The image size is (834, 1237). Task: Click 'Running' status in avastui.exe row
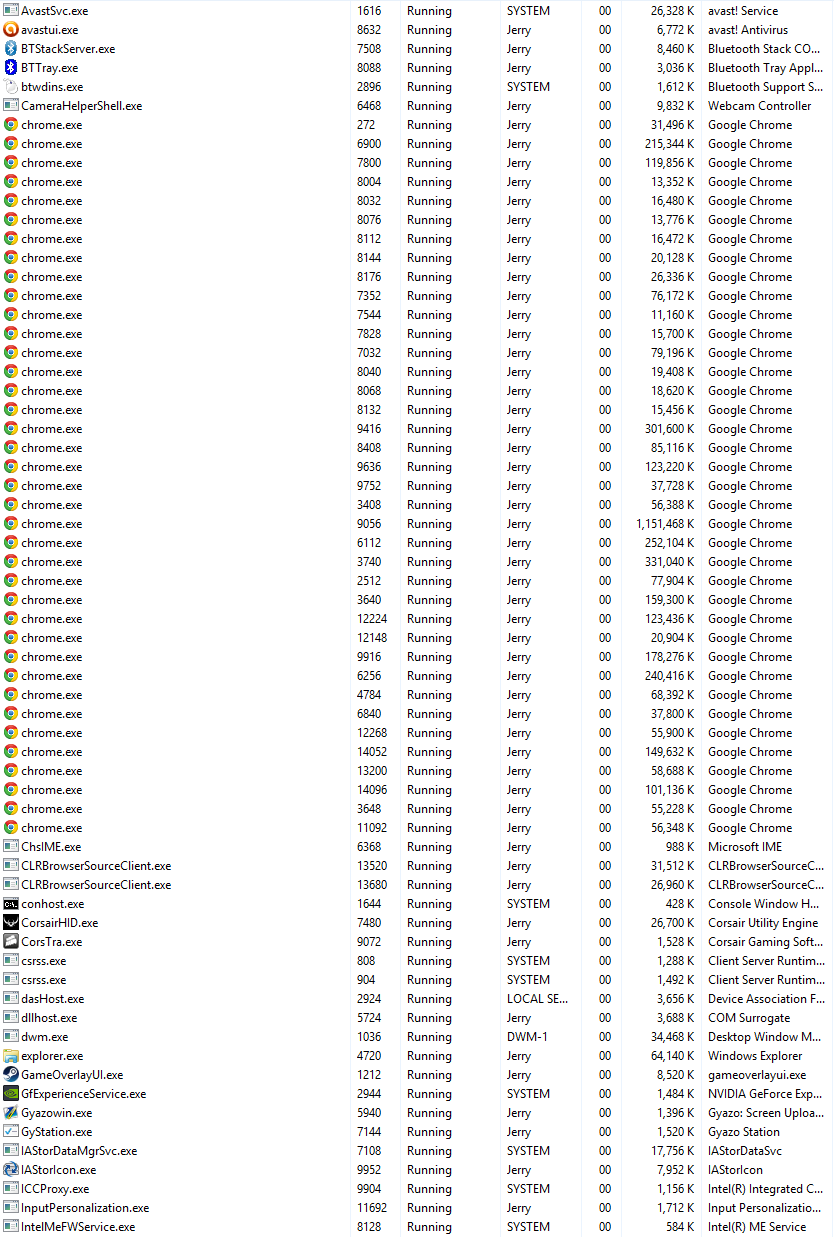[429, 30]
